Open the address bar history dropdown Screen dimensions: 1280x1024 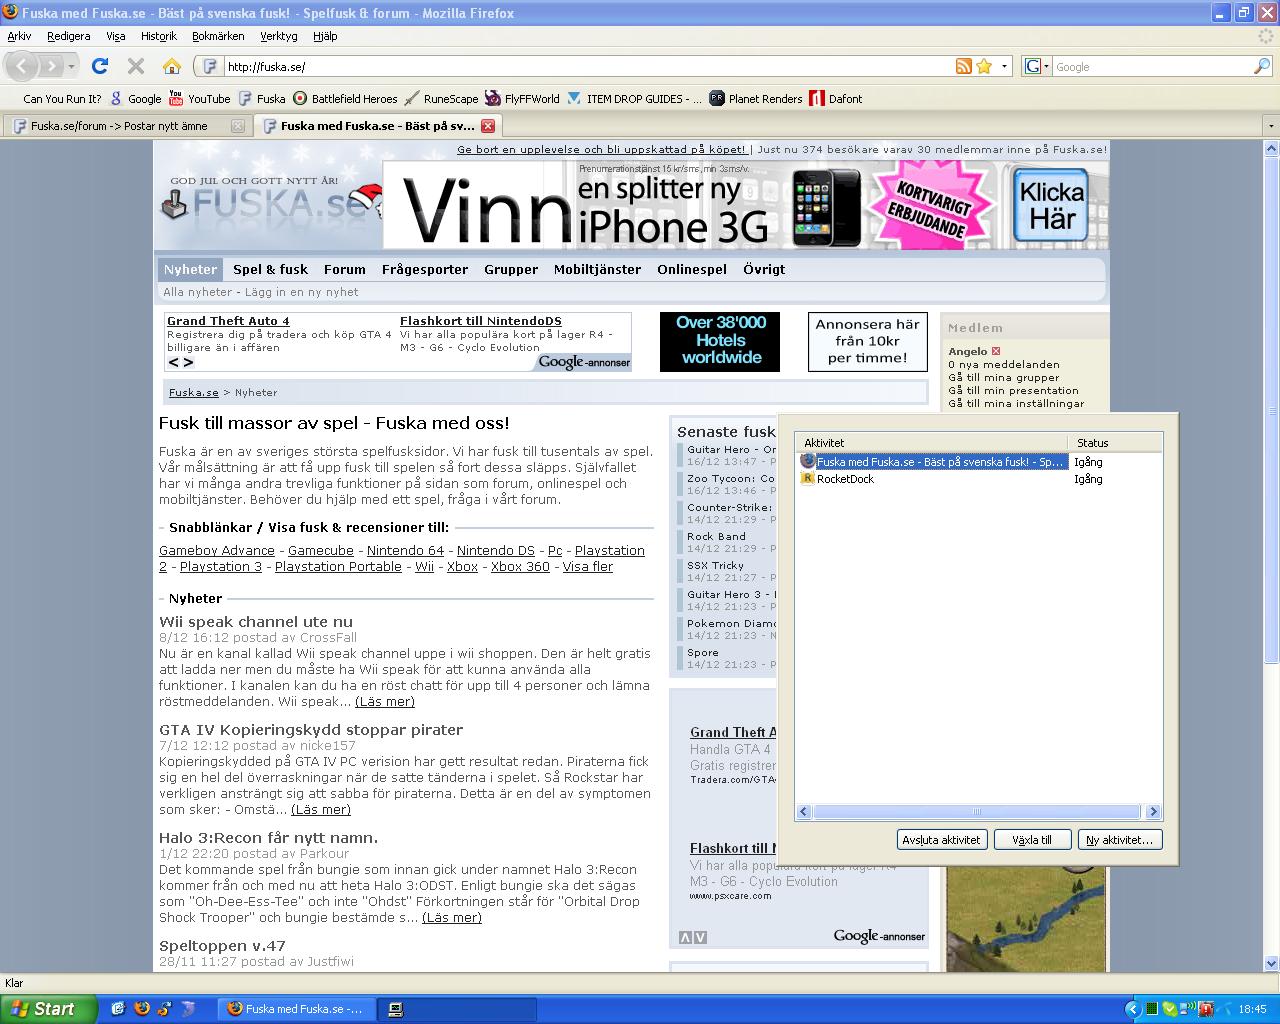[1005, 66]
